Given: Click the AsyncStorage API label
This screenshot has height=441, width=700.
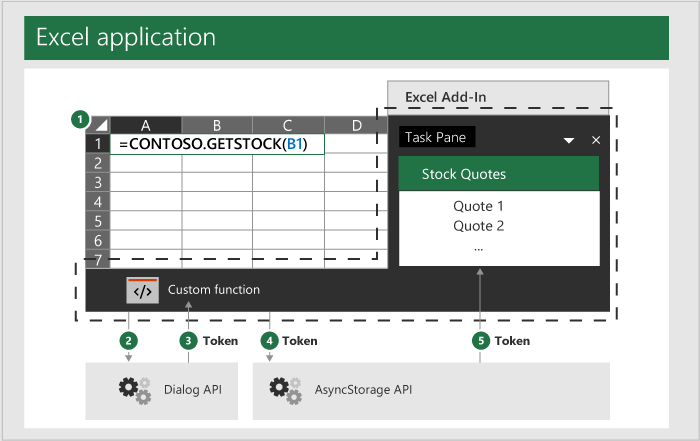Looking at the screenshot, I should (363, 390).
